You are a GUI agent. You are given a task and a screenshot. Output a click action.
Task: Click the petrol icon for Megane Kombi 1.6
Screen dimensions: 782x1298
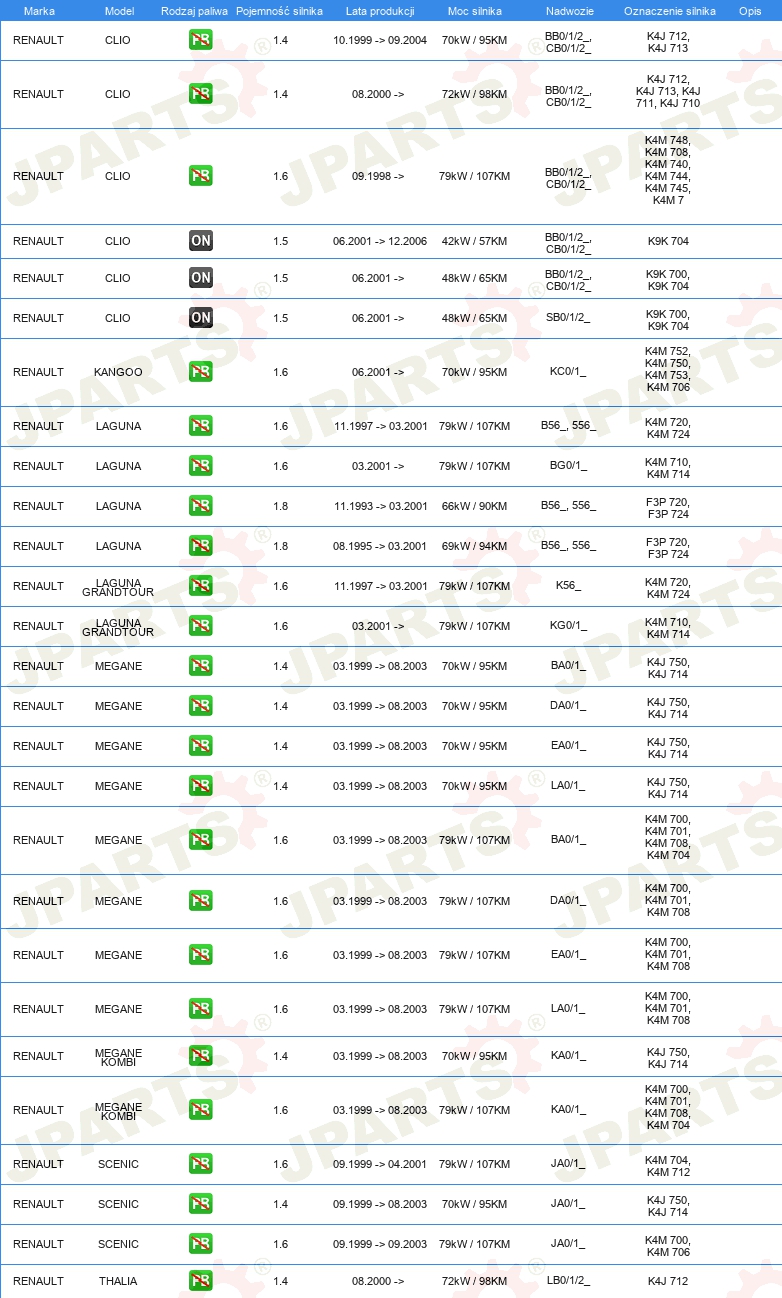point(201,1110)
